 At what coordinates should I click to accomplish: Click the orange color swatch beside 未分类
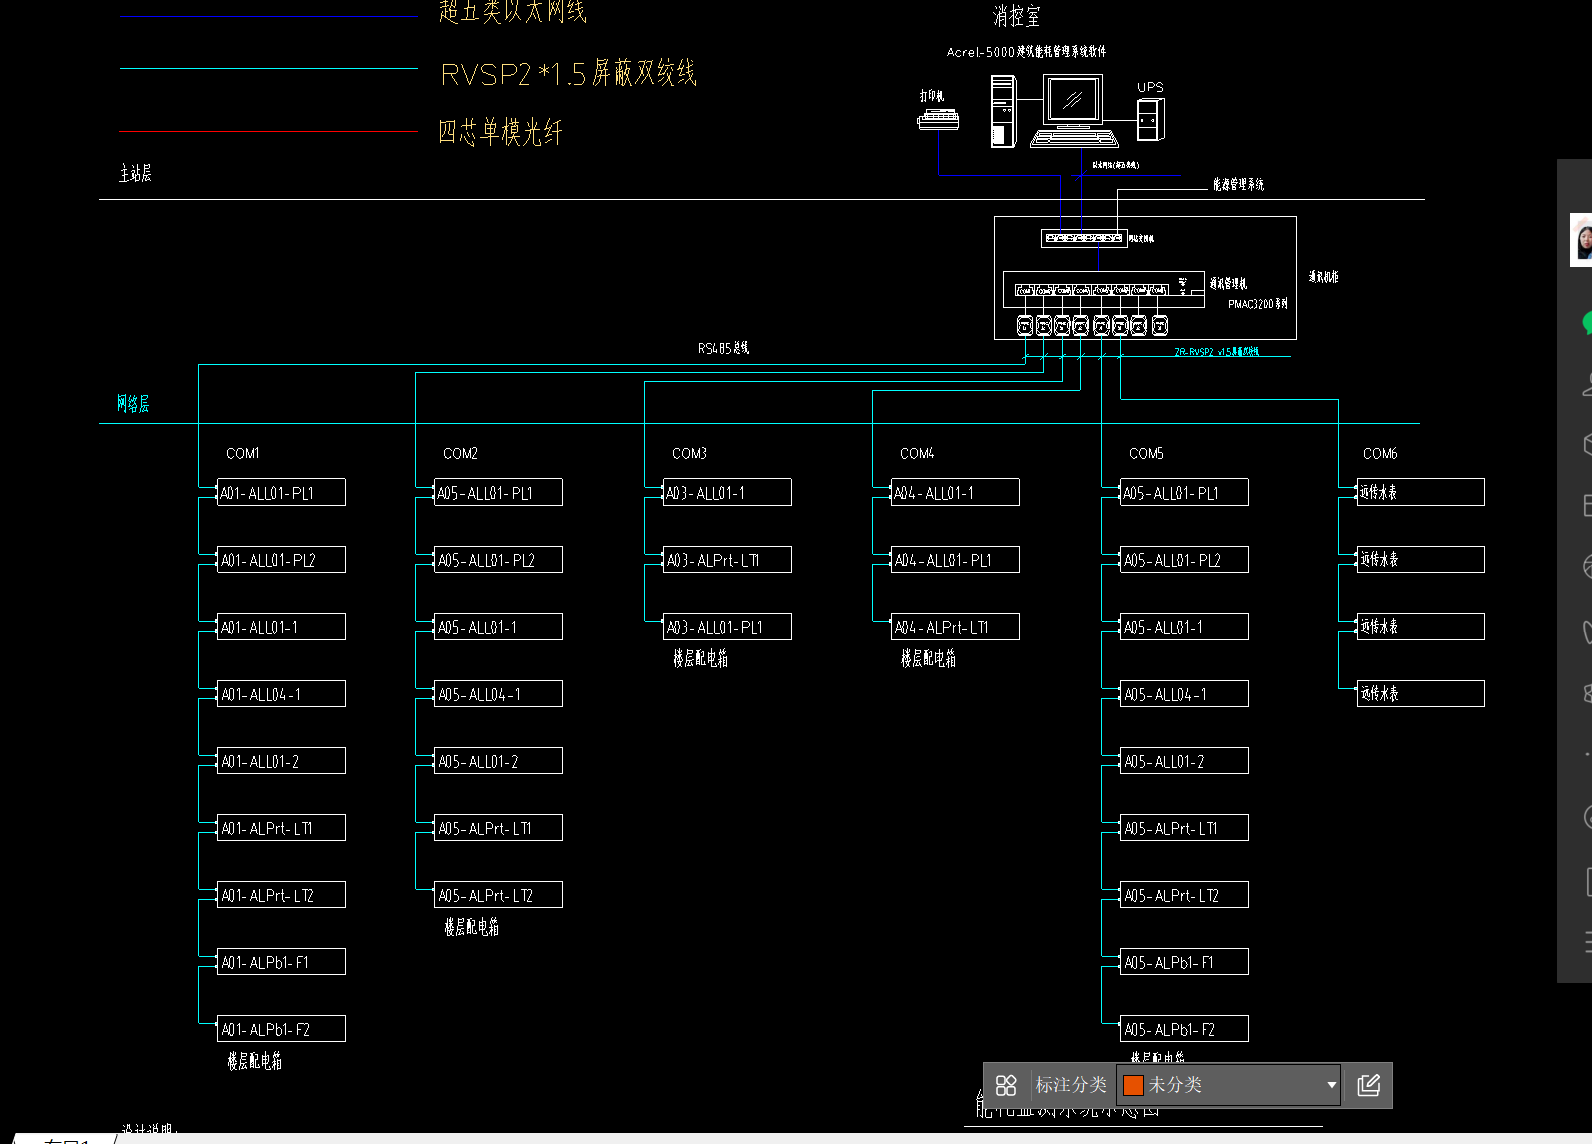tap(1133, 1085)
